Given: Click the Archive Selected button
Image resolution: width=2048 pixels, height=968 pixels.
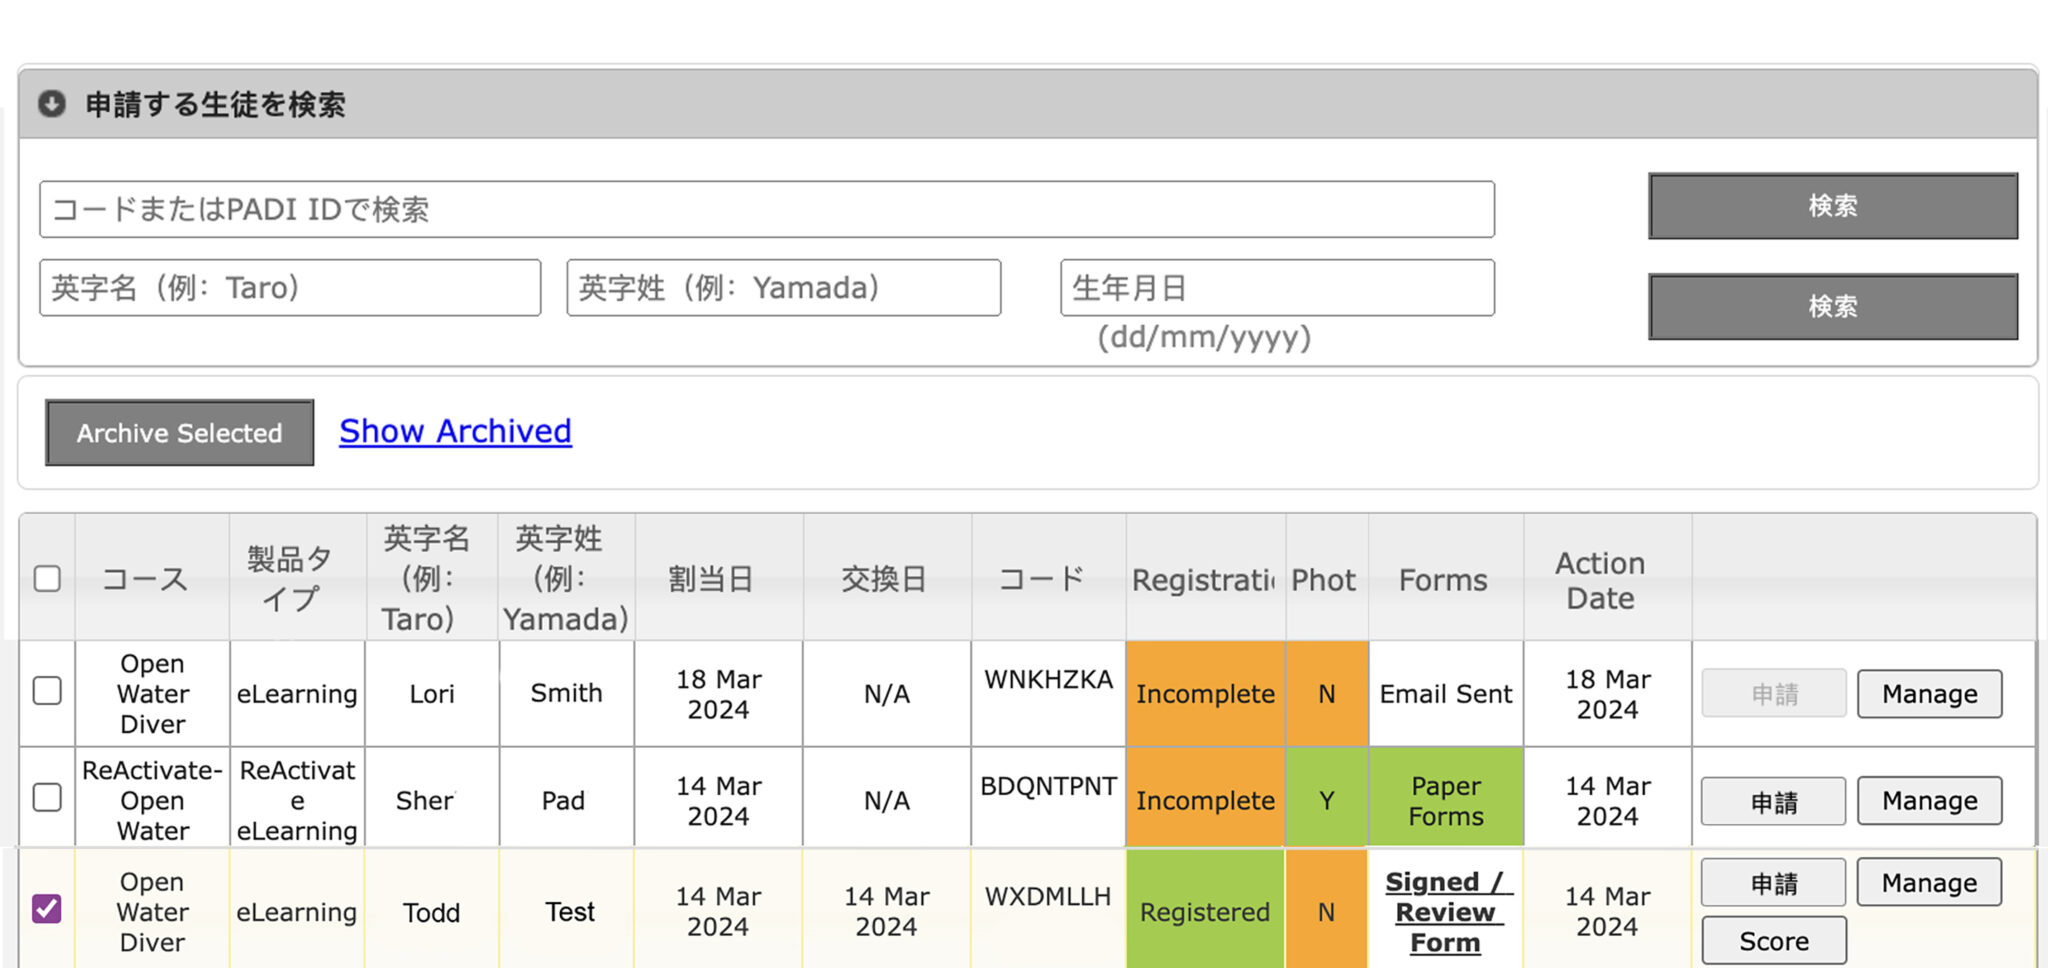Looking at the screenshot, I should 180,433.
